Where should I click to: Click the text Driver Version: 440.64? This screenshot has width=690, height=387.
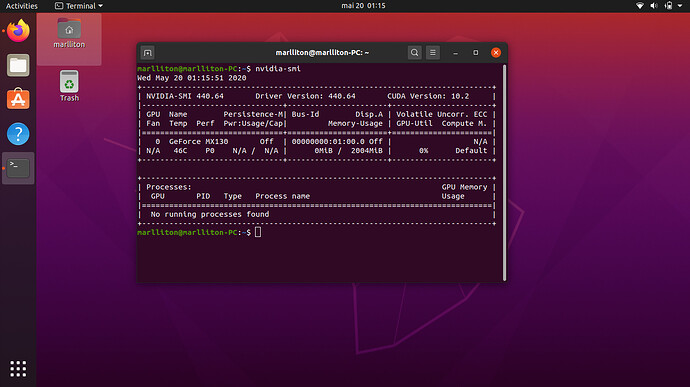pyautogui.click(x=305, y=96)
